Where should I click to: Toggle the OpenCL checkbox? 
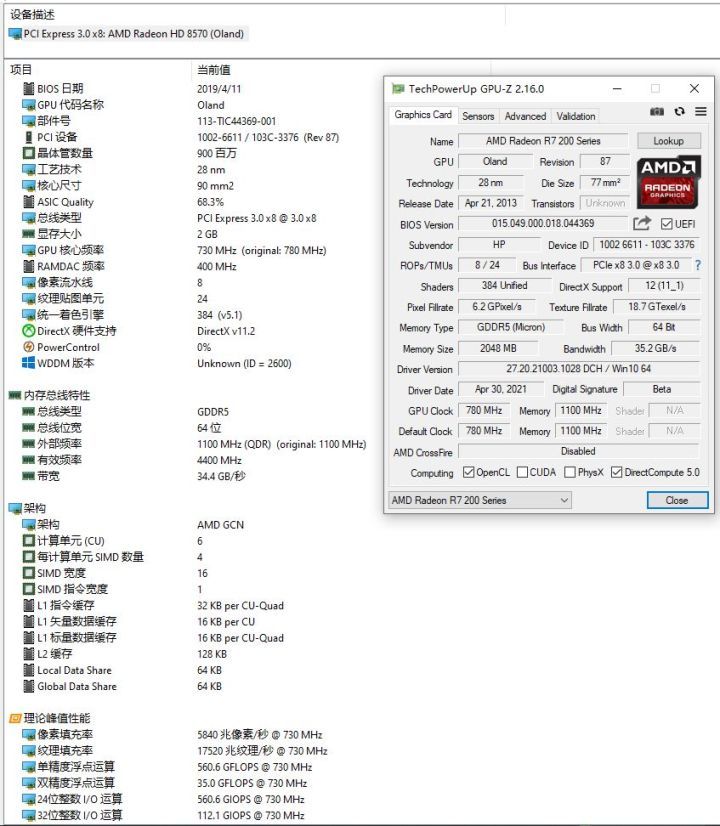click(468, 472)
